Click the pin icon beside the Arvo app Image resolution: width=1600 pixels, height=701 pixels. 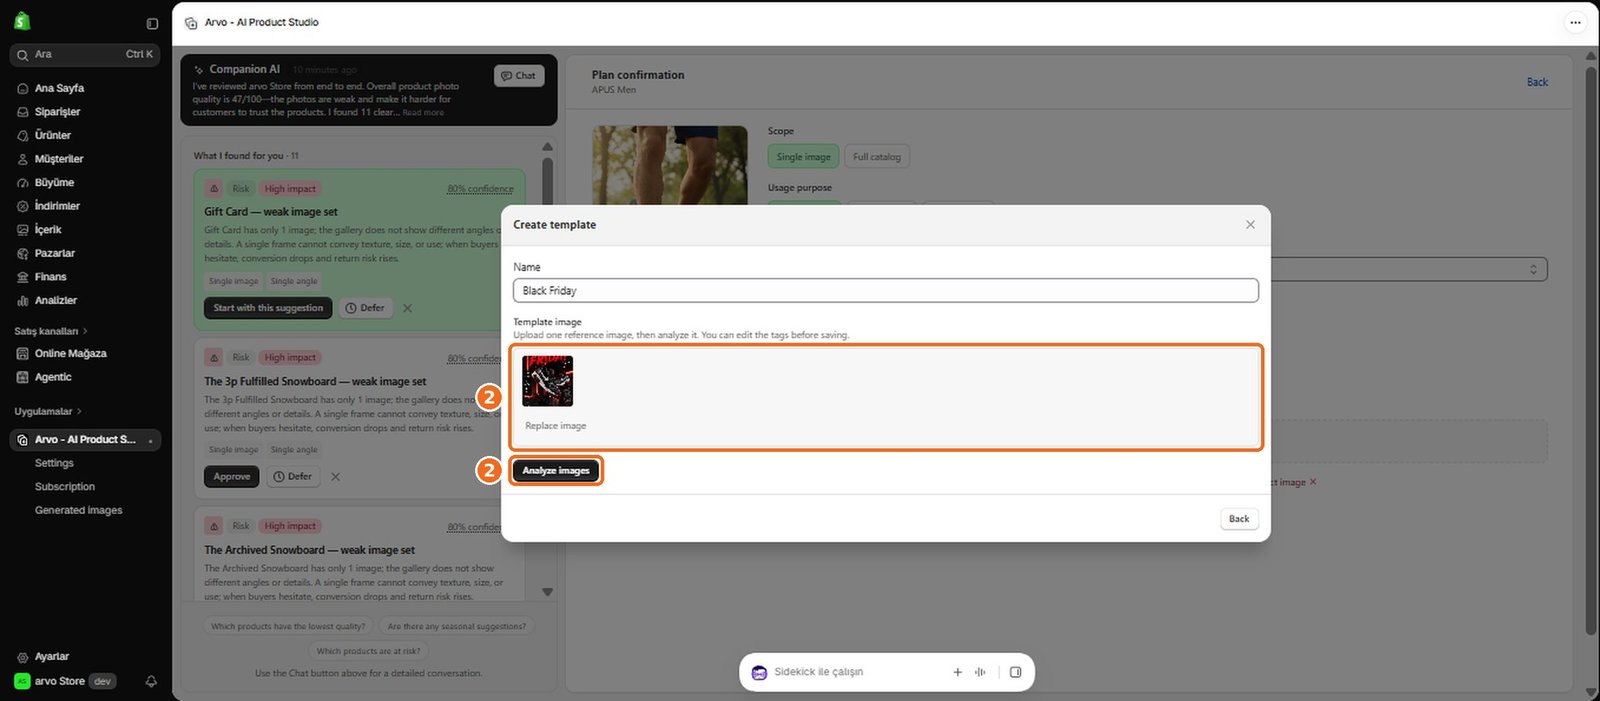coord(150,441)
